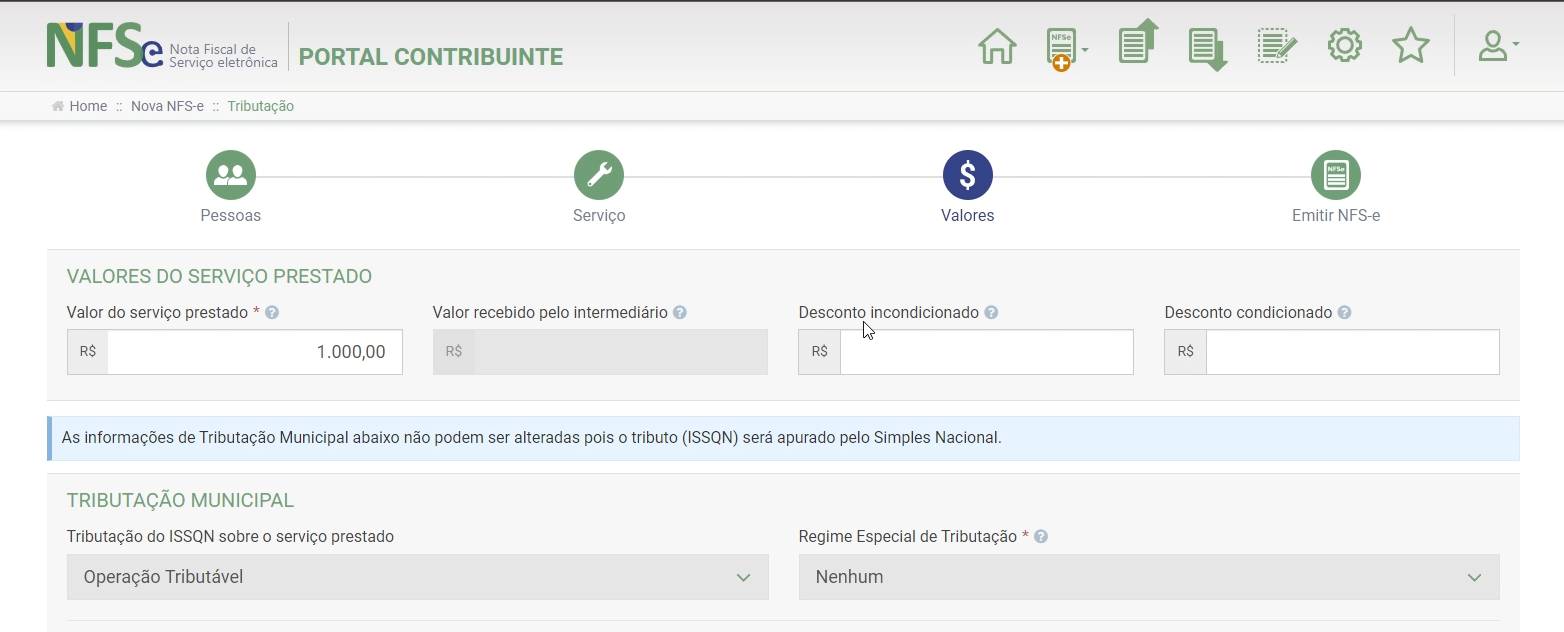The height and width of the screenshot is (632, 1564).
Task: Click the Nova NFS-e breadcrumb link
Action: (x=167, y=106)
